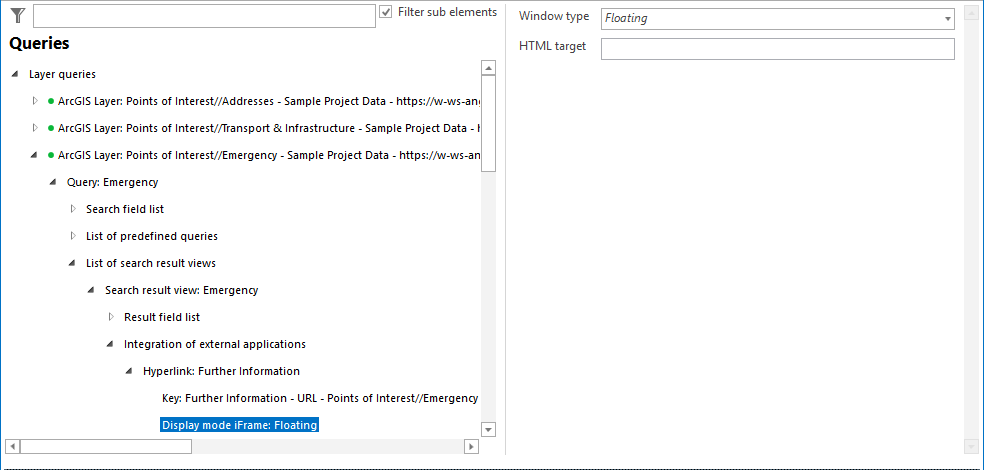The image size is (984, 470).
Task: Select the Query: Emergency item
Action: click(112, 183)
